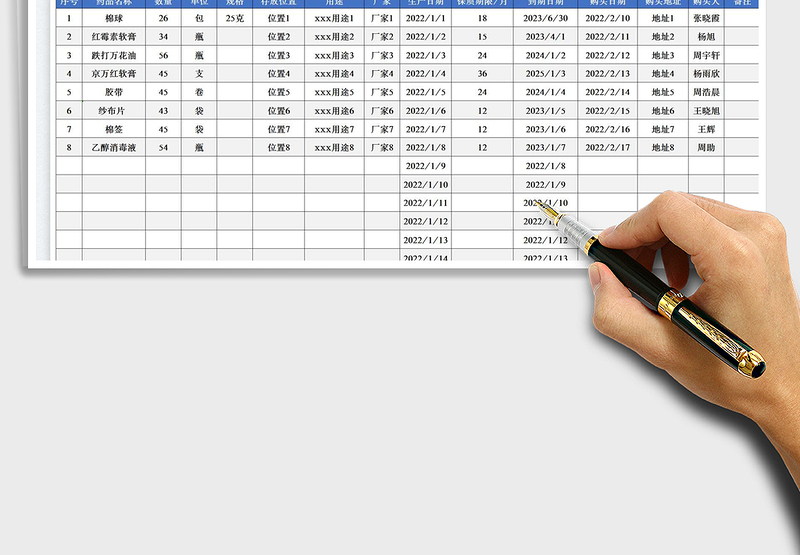Click the 京万红软膏 cell
800x555 pixels.
[x=114, y=74]
